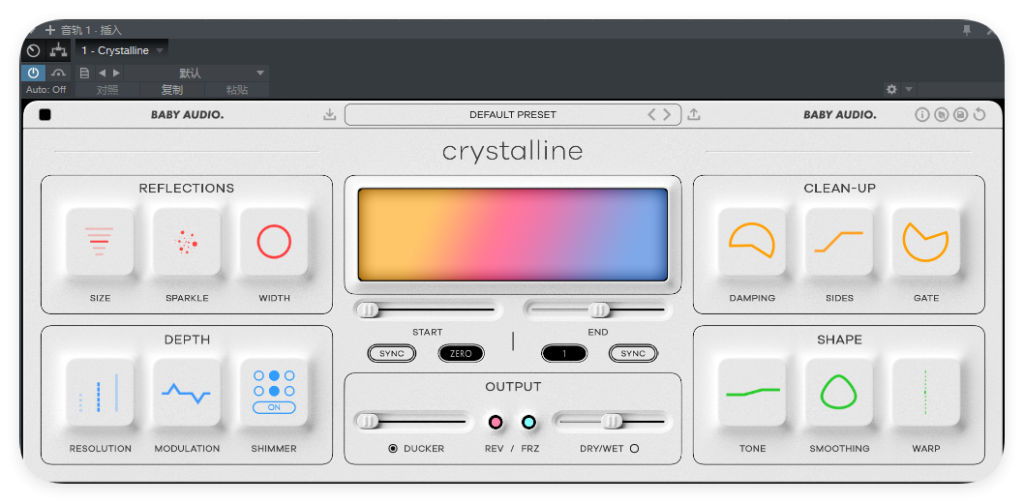This screenshot has width=1024, height=503.
Task: Click the Auto: Off automation label
Action: coord(46,90)
